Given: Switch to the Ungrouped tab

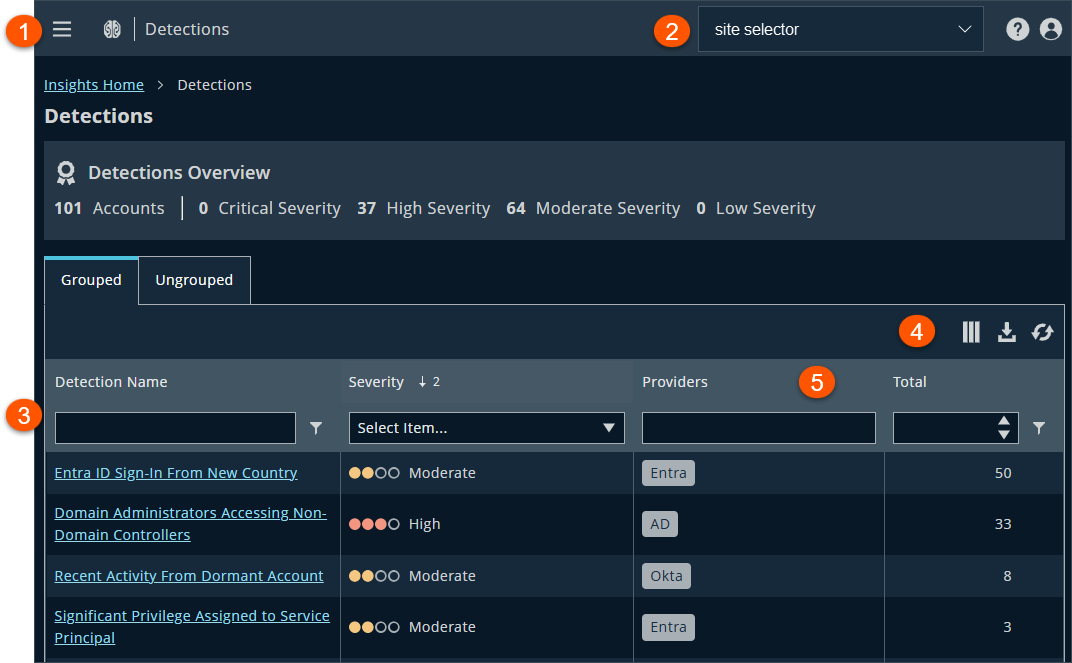Looking at the screenshot, I should pyautogui.click(x=194, y=280).
